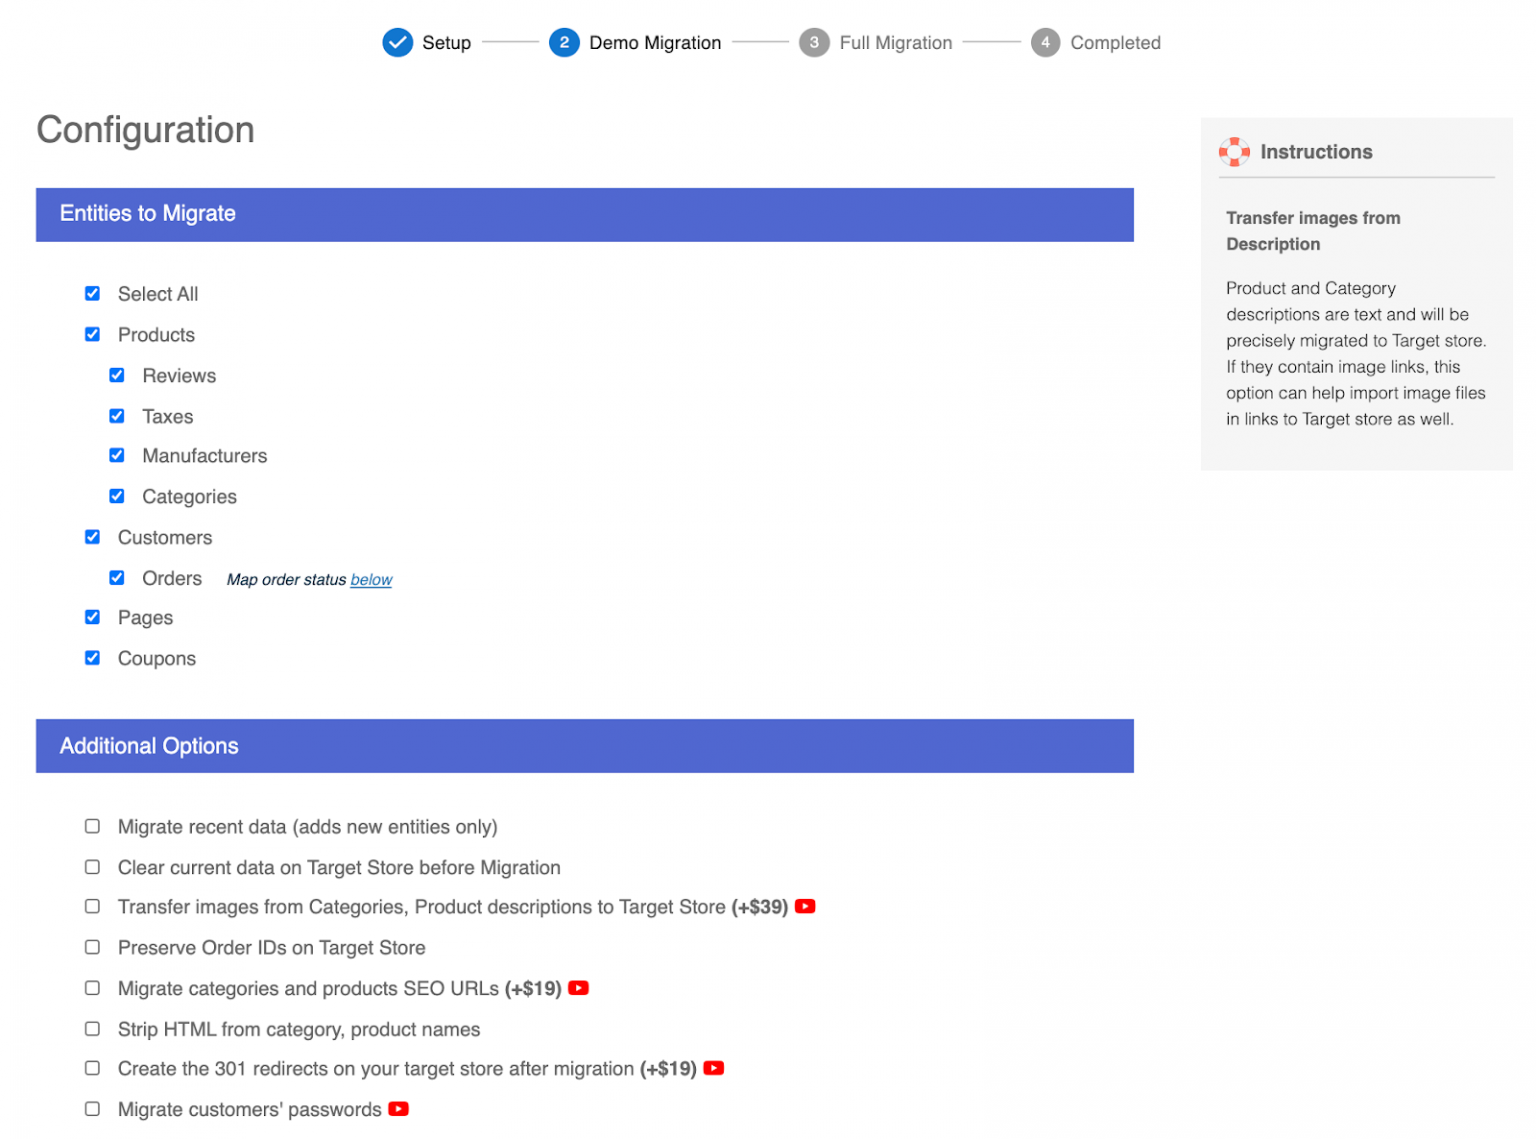Check Strip HTML from category, product names

[92, 1028]
